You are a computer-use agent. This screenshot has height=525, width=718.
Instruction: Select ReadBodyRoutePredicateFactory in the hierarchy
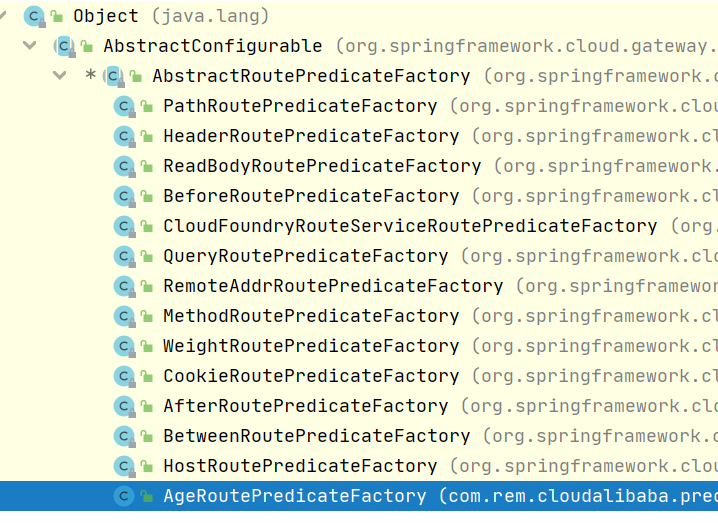pos(322,166)
